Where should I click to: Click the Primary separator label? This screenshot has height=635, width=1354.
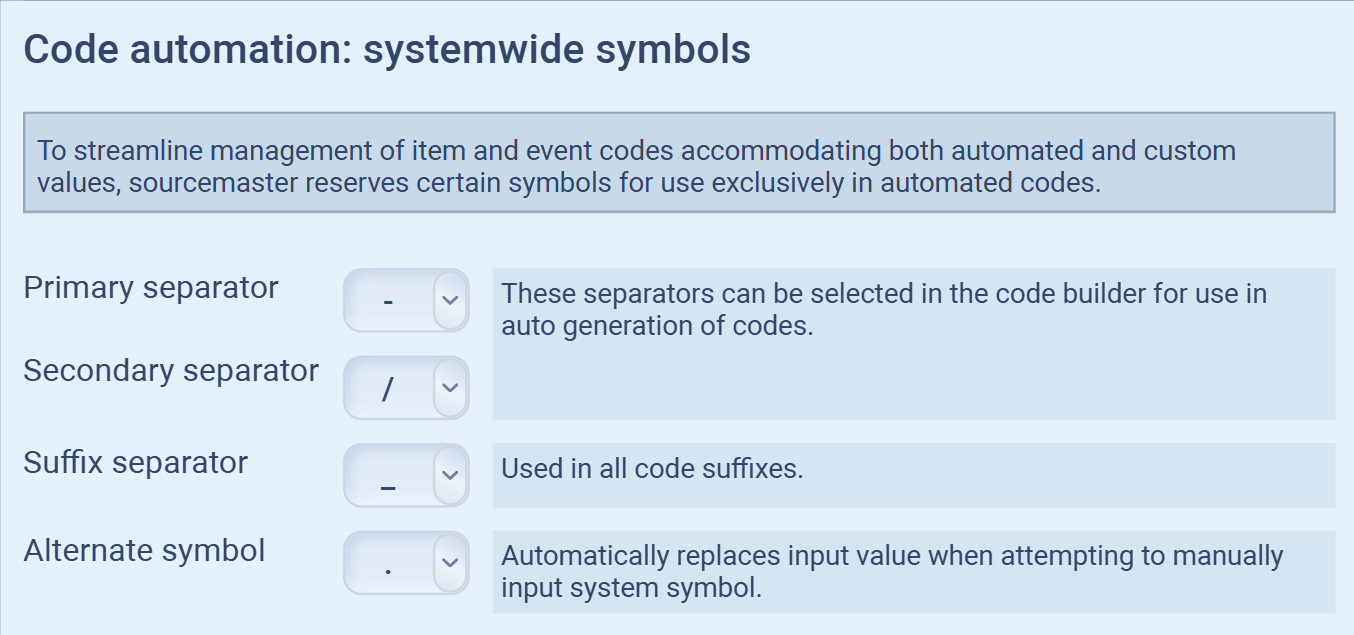point(151,288)
